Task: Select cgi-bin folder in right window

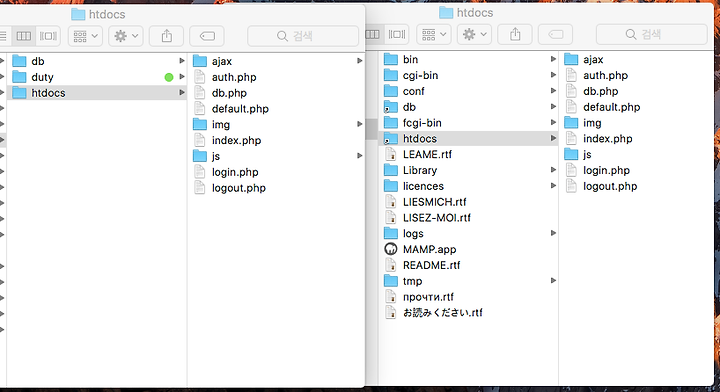Action: (468, 75)
